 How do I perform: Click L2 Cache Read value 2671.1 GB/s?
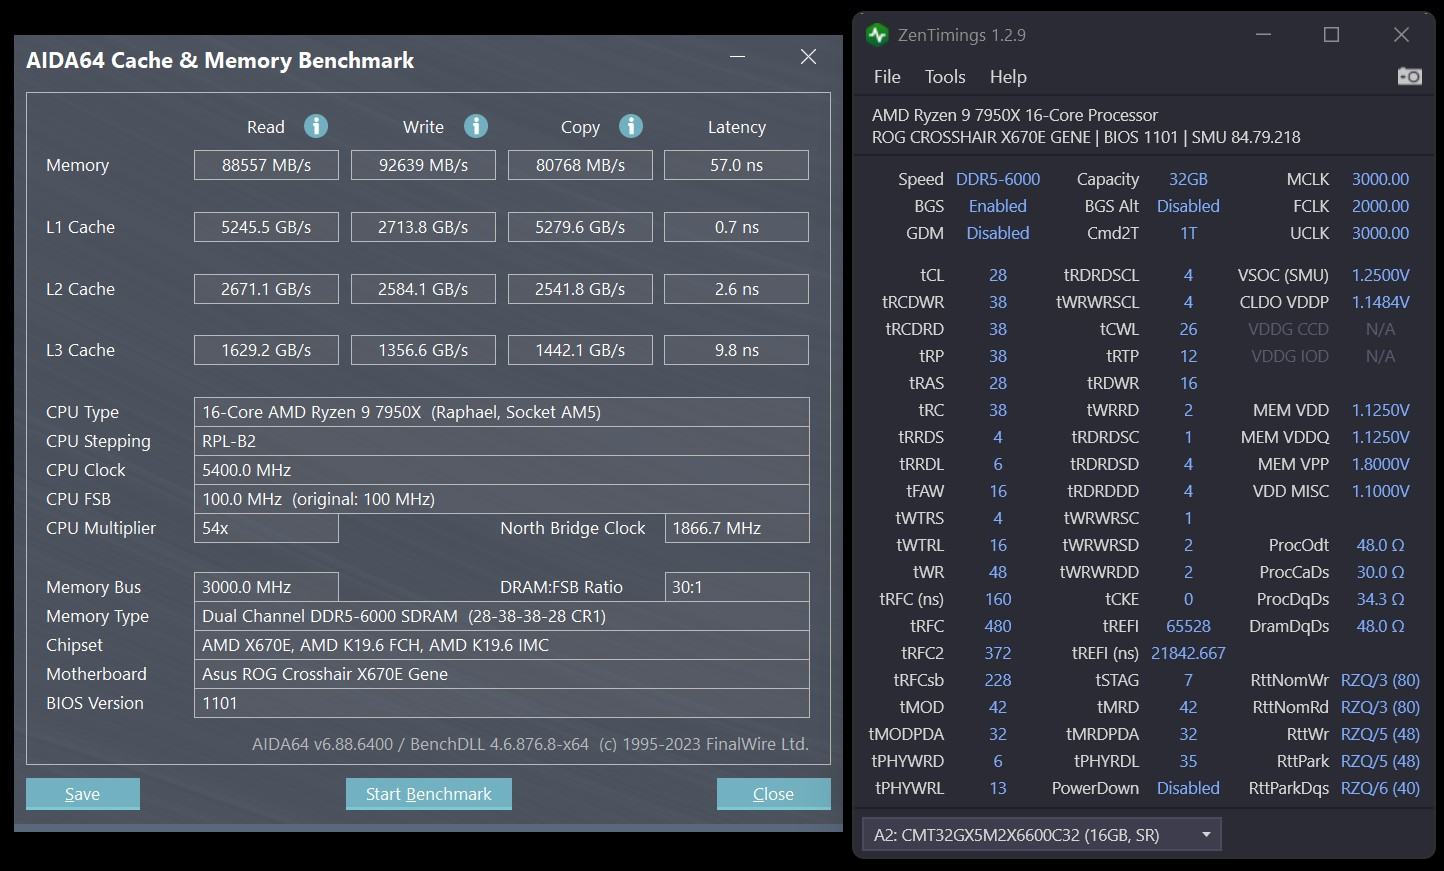click(x=266, y=289)
